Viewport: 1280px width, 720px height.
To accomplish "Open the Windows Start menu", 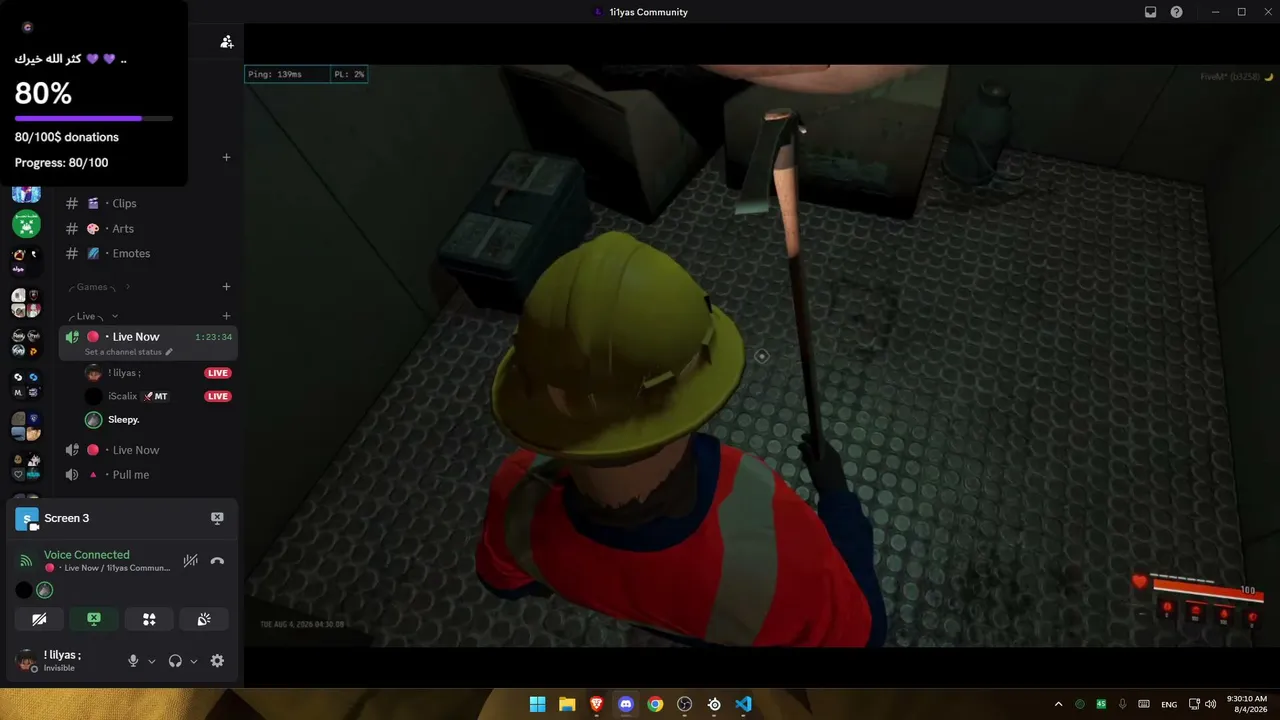I will (x=538, y=704).
